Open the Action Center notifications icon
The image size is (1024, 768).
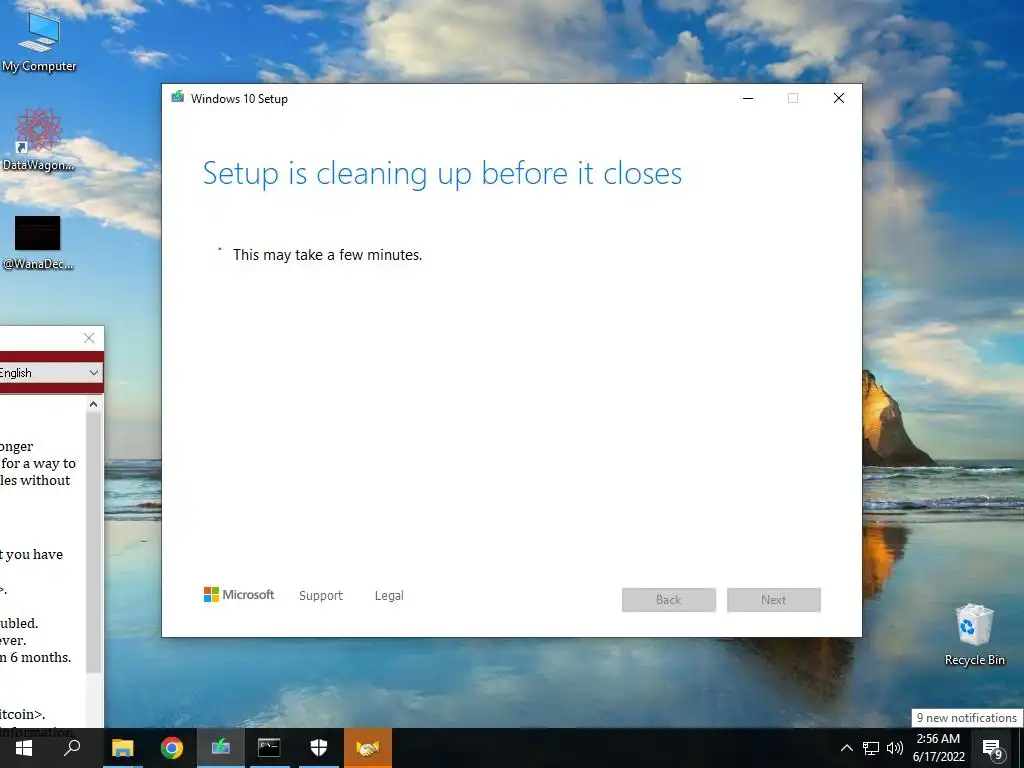point(993,749)
